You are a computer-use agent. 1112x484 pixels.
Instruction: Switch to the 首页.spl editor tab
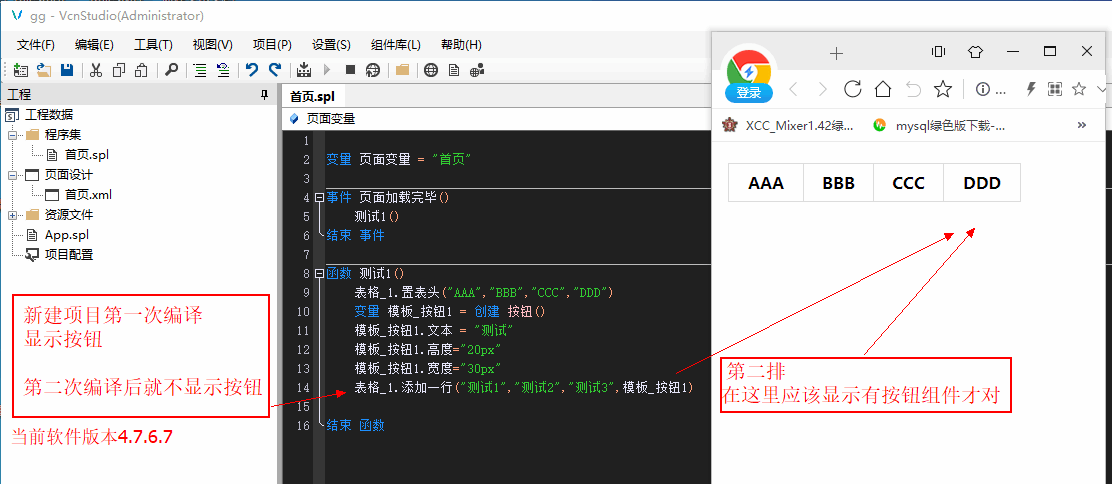point(312,96)
